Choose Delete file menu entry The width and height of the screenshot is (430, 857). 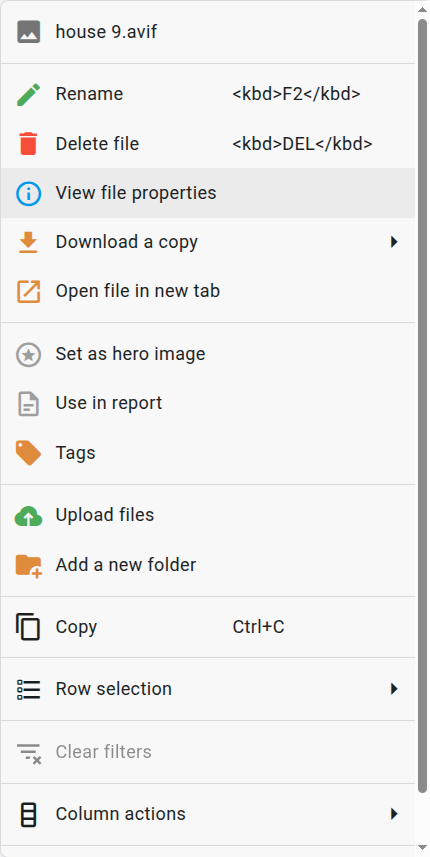click(208, 144)
